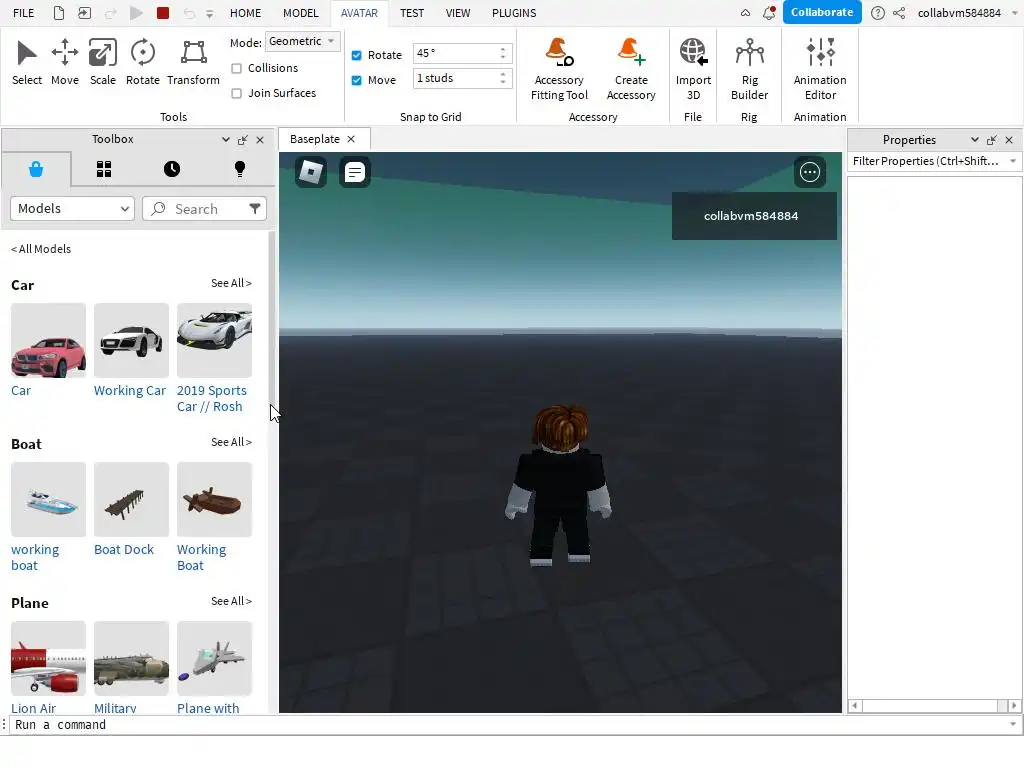The image size is (1024, 768).
Task: Click the Play button in the quick bar
Action: tap(136, 13)
